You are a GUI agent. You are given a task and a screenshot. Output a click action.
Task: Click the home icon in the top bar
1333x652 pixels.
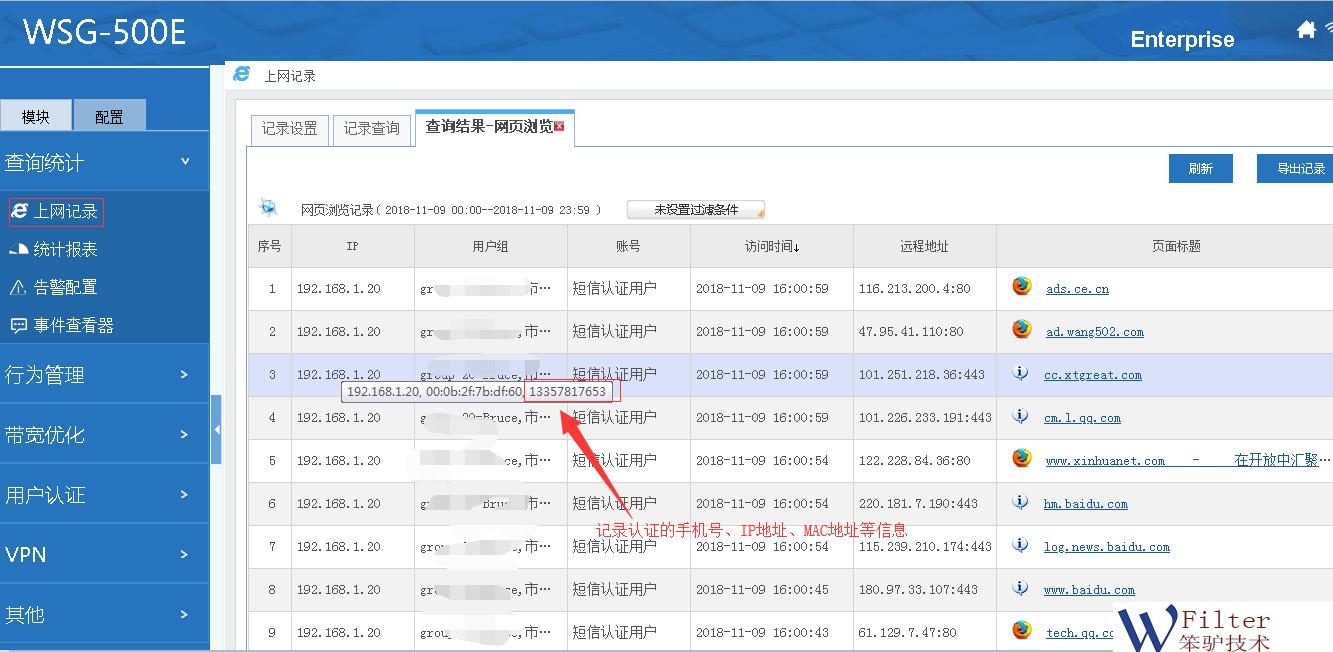pyautogui.click(x=1307, y=28)
